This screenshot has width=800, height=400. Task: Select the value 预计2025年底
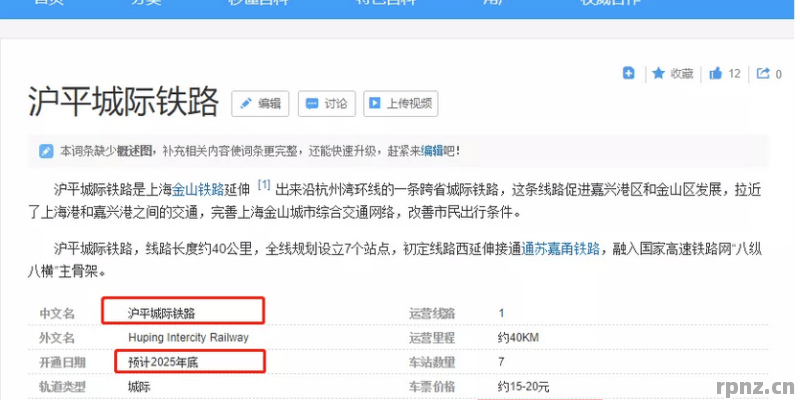(x=163, y=362)
